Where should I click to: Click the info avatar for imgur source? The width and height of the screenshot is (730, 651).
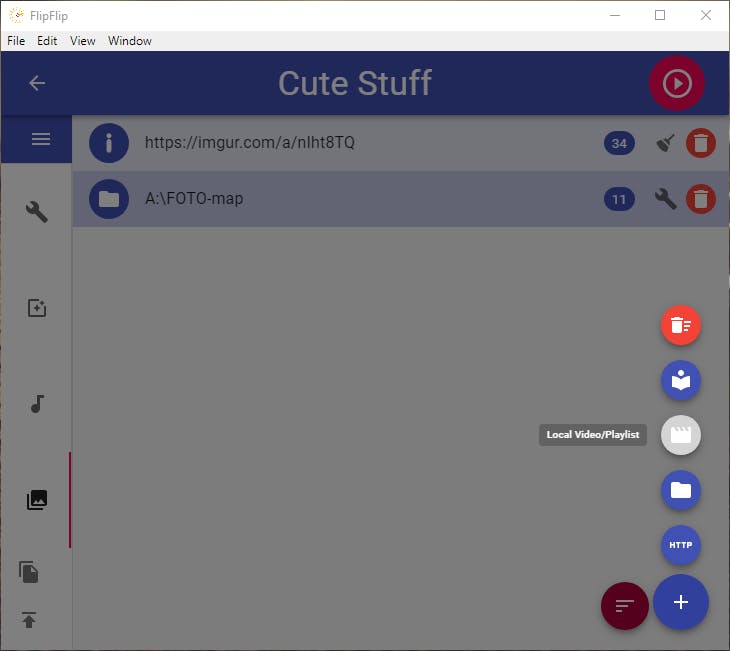109,143
